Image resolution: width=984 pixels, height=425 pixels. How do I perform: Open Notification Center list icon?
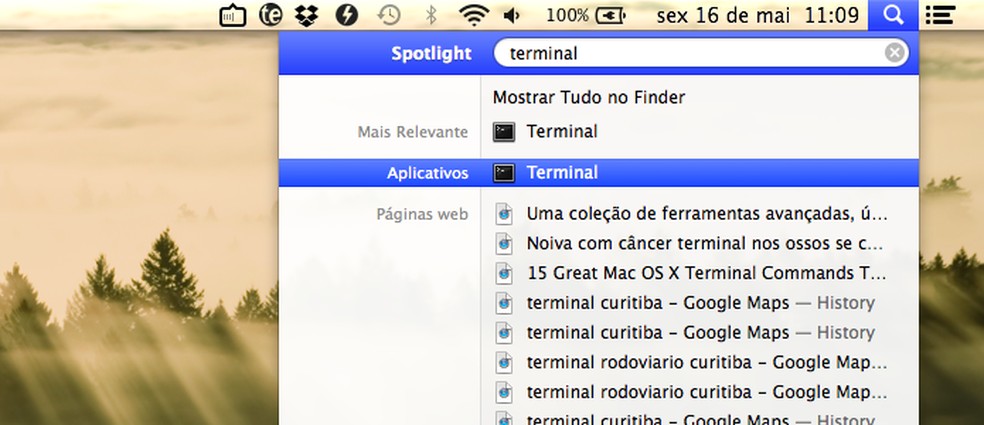click(x=938, y=15)
